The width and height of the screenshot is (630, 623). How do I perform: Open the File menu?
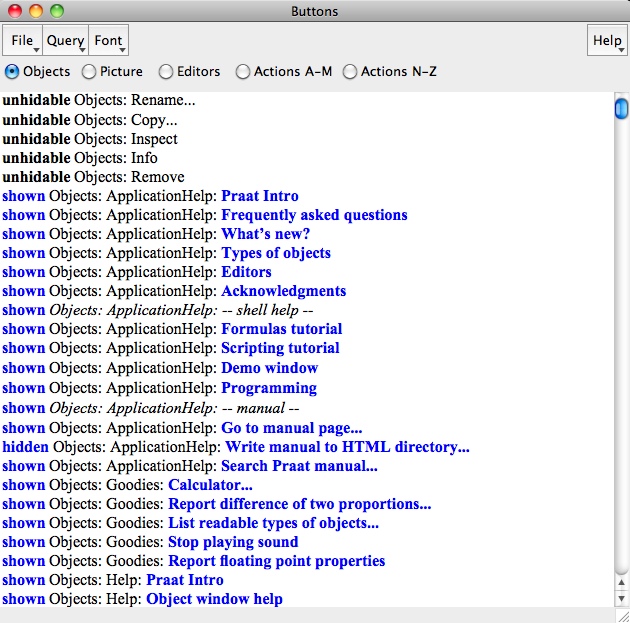coord(22,41)
